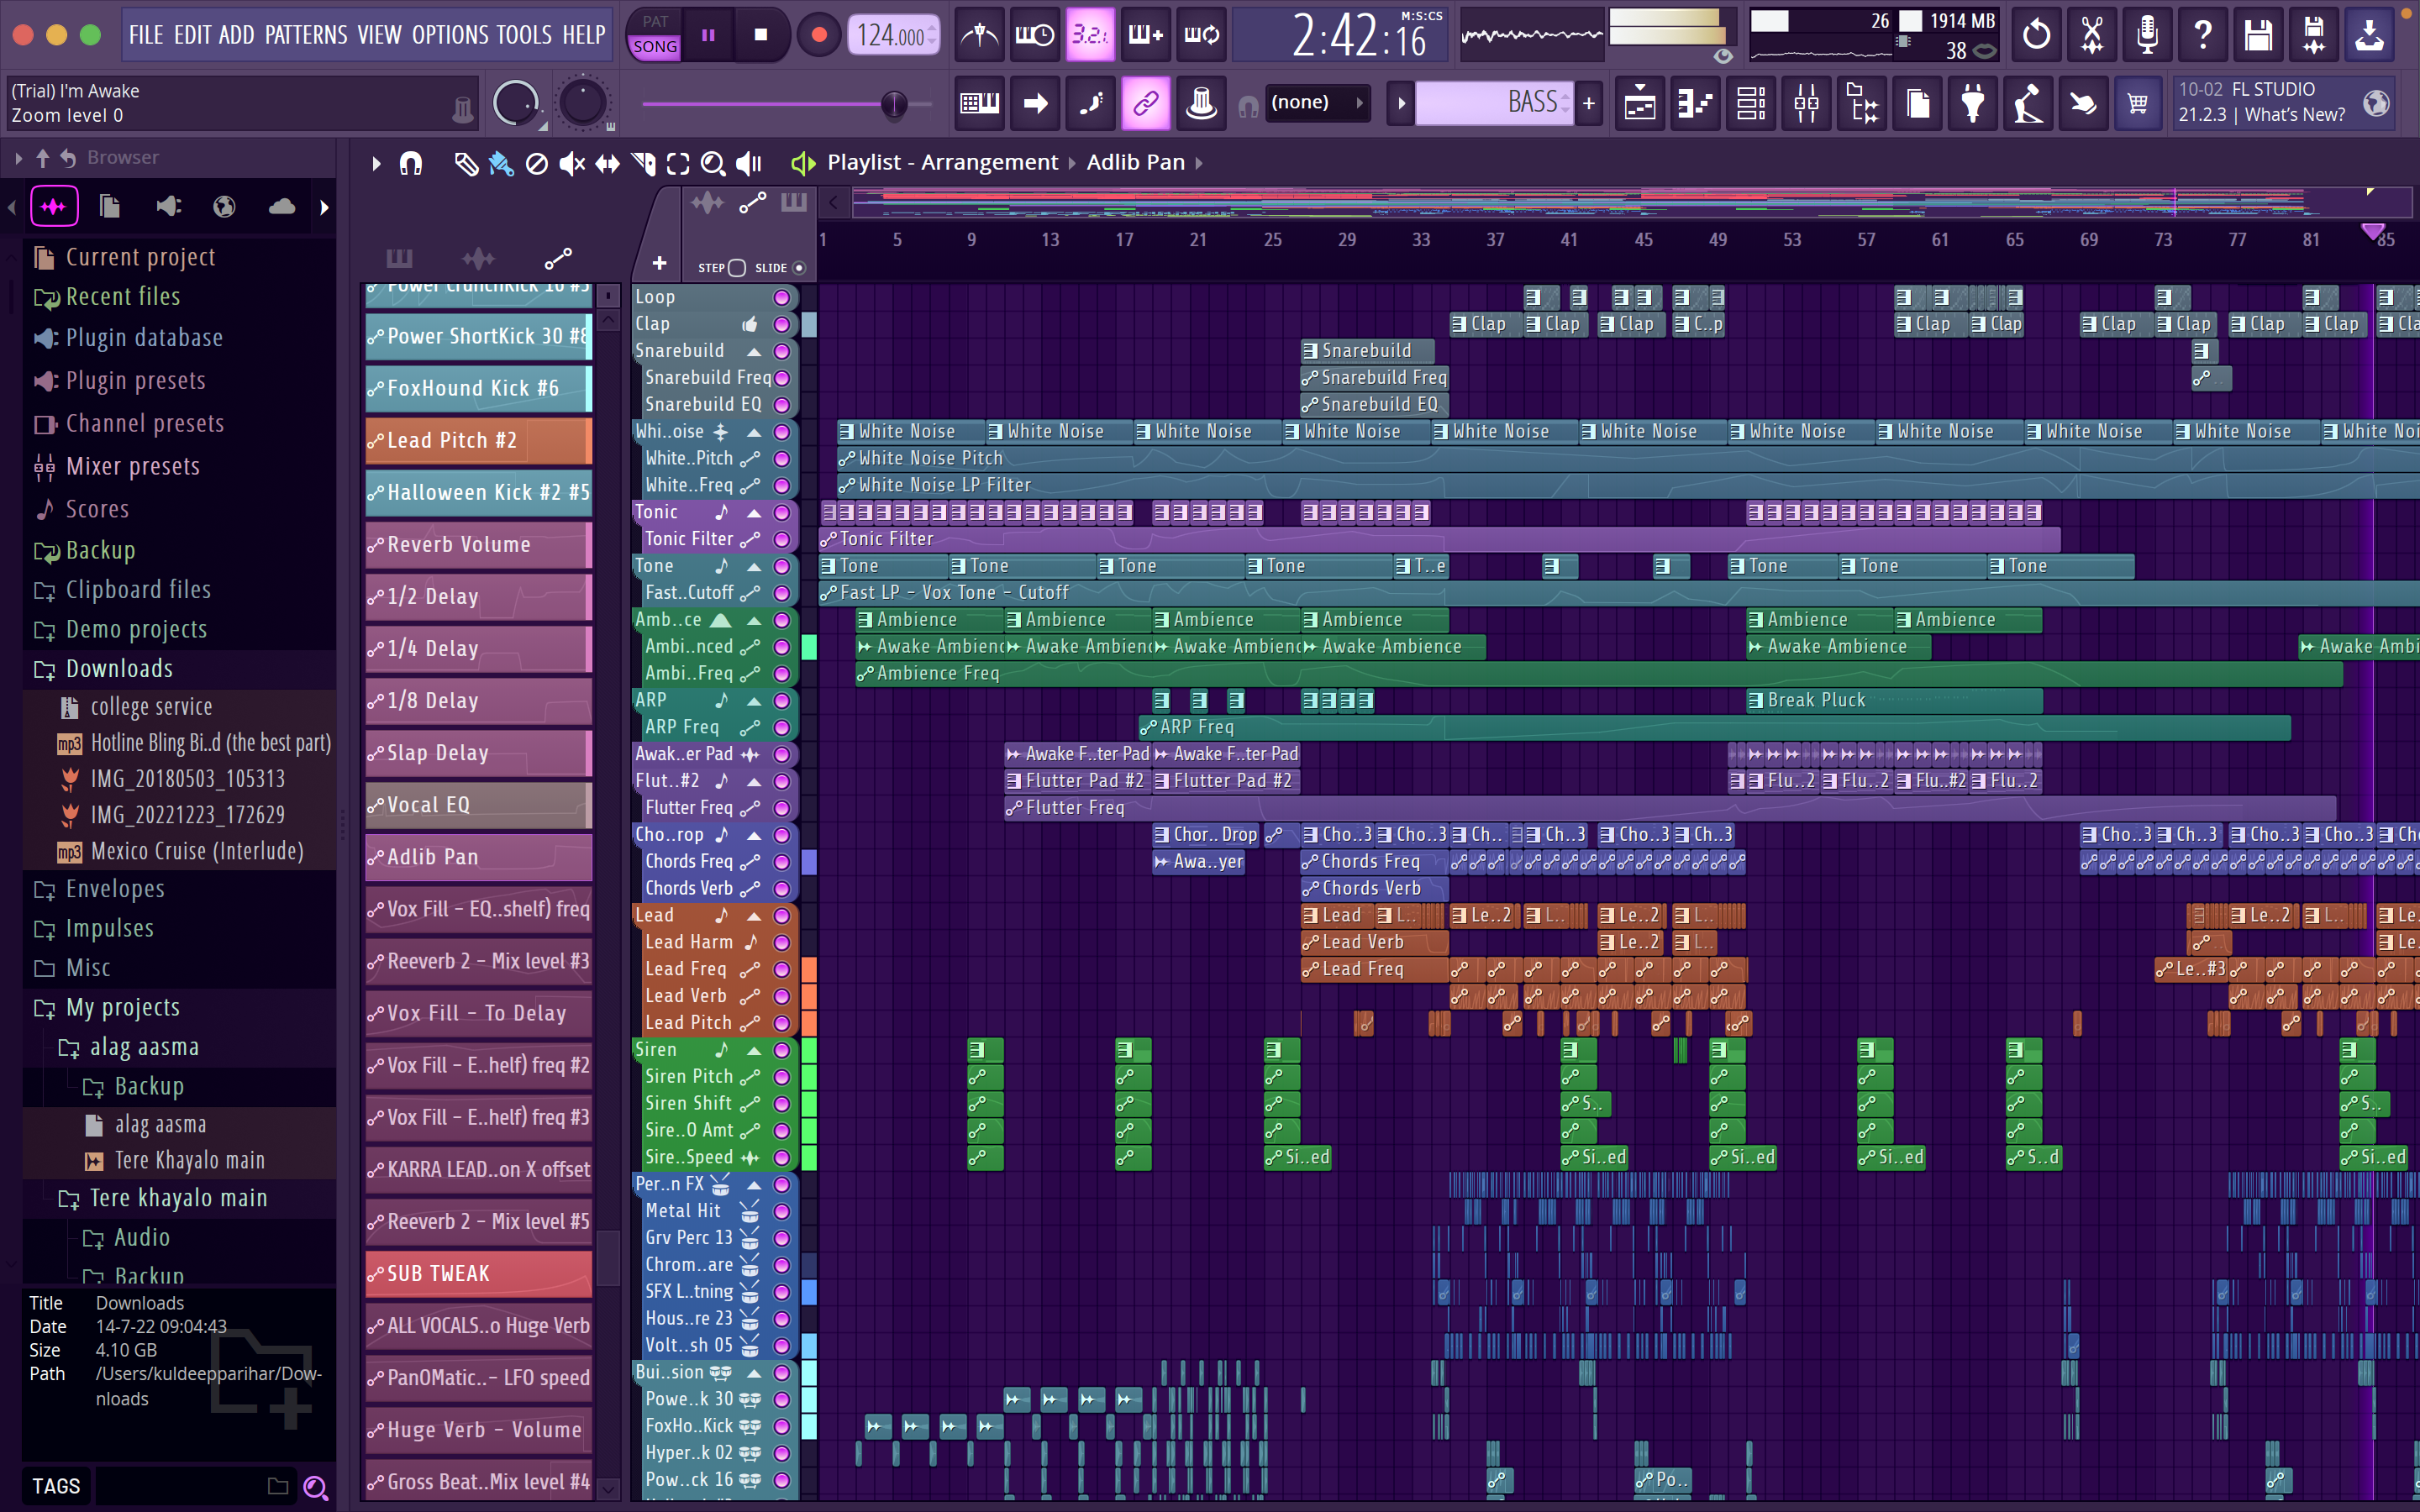The width and height of the screenshot is (2420, 1512).
Task: Click the tempo field 124.000
Action: pyautogui.click(x=893, y=36)
